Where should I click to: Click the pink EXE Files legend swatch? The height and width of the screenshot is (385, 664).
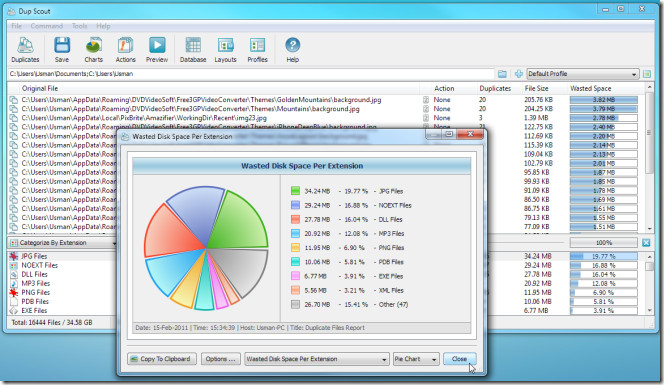coord(295,276)
